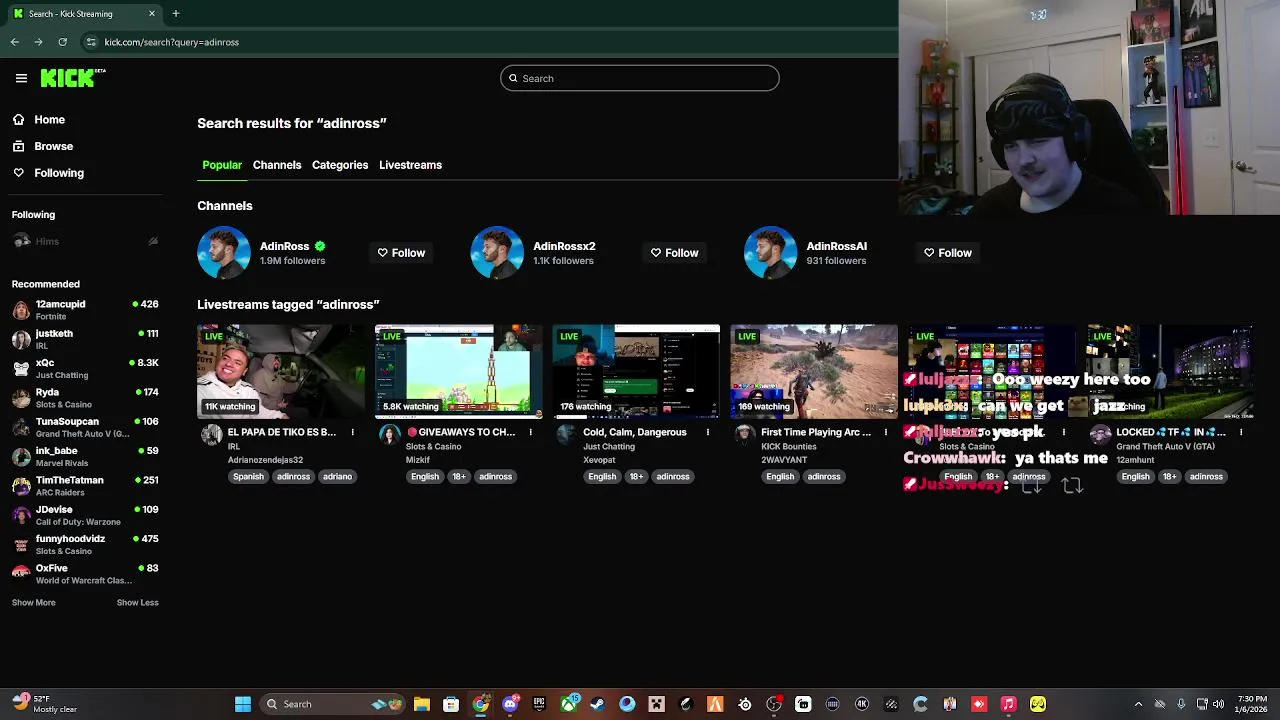This screenshot has width=1280, height=720.
Task: Open TunaSoupcan recommended channel
Action: point(85,427)
